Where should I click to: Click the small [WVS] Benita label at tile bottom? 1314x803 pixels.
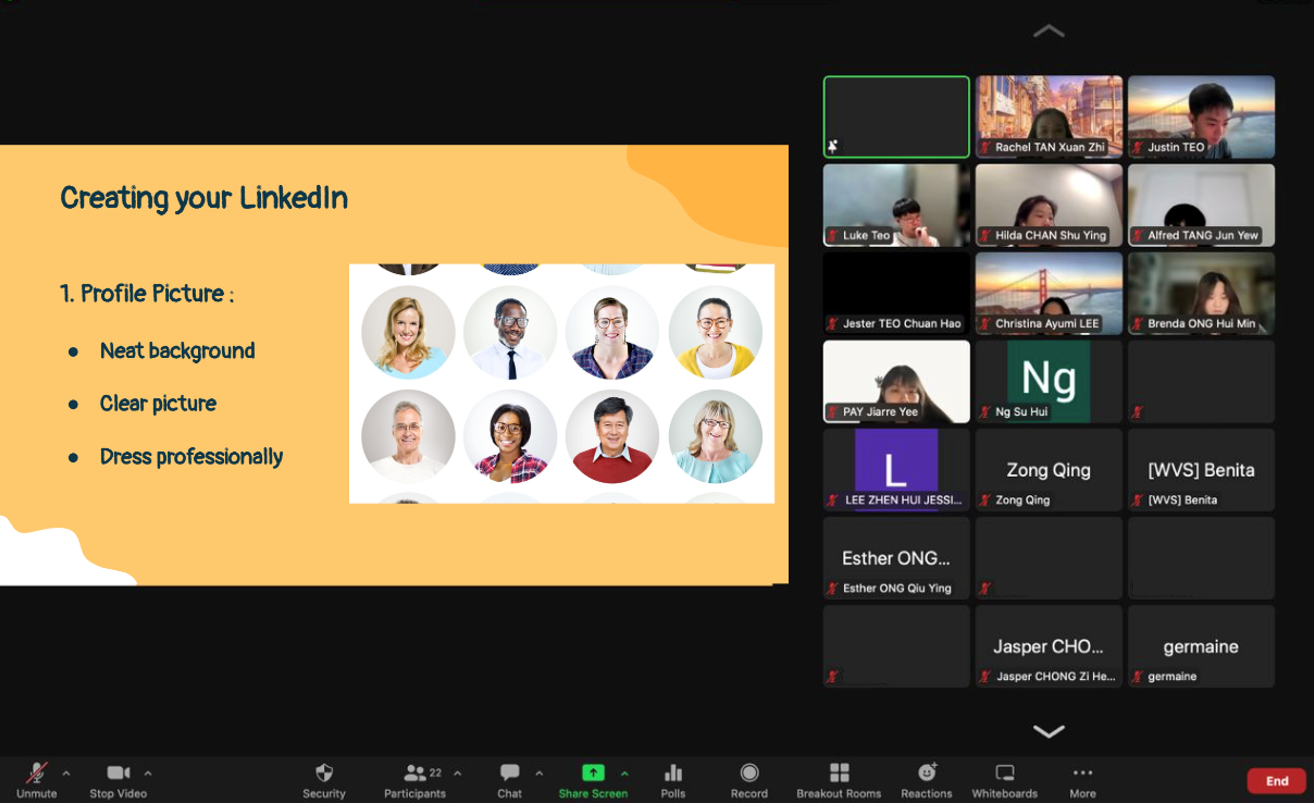(1182, 500)
